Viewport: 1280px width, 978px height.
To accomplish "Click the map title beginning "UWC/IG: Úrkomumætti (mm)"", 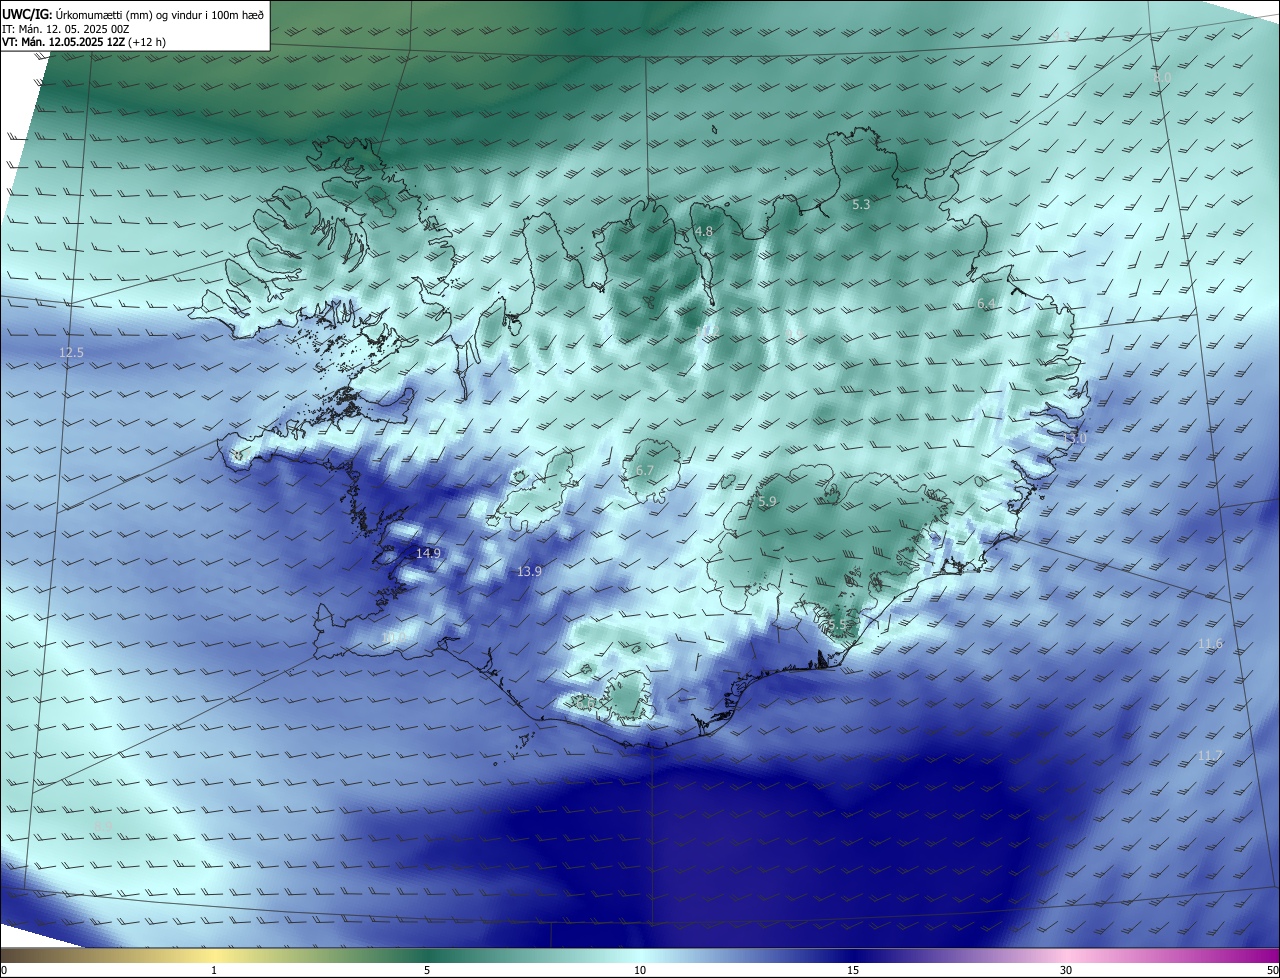I will (x=133, y=14).
